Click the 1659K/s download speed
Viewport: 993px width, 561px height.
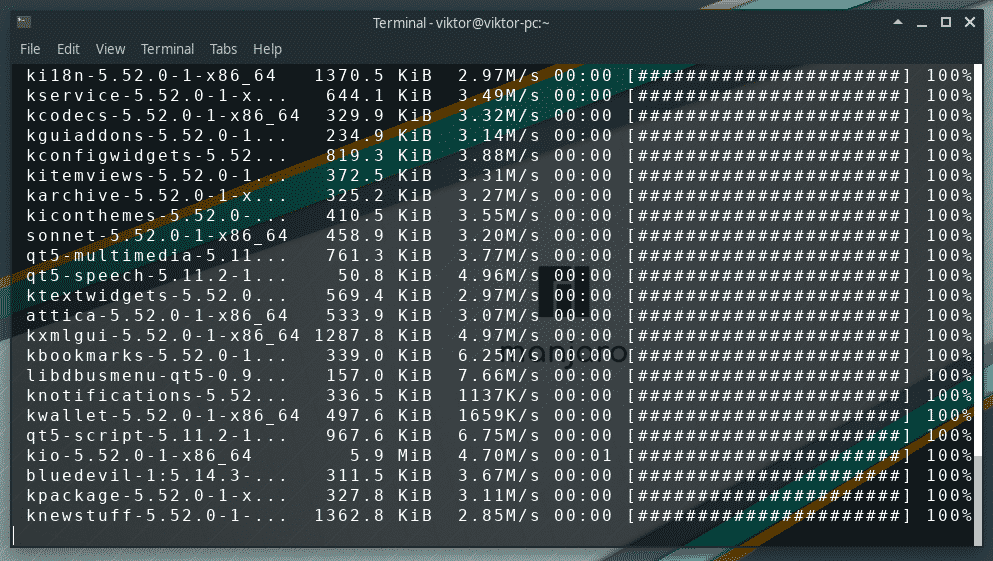(x=499, y=416)
